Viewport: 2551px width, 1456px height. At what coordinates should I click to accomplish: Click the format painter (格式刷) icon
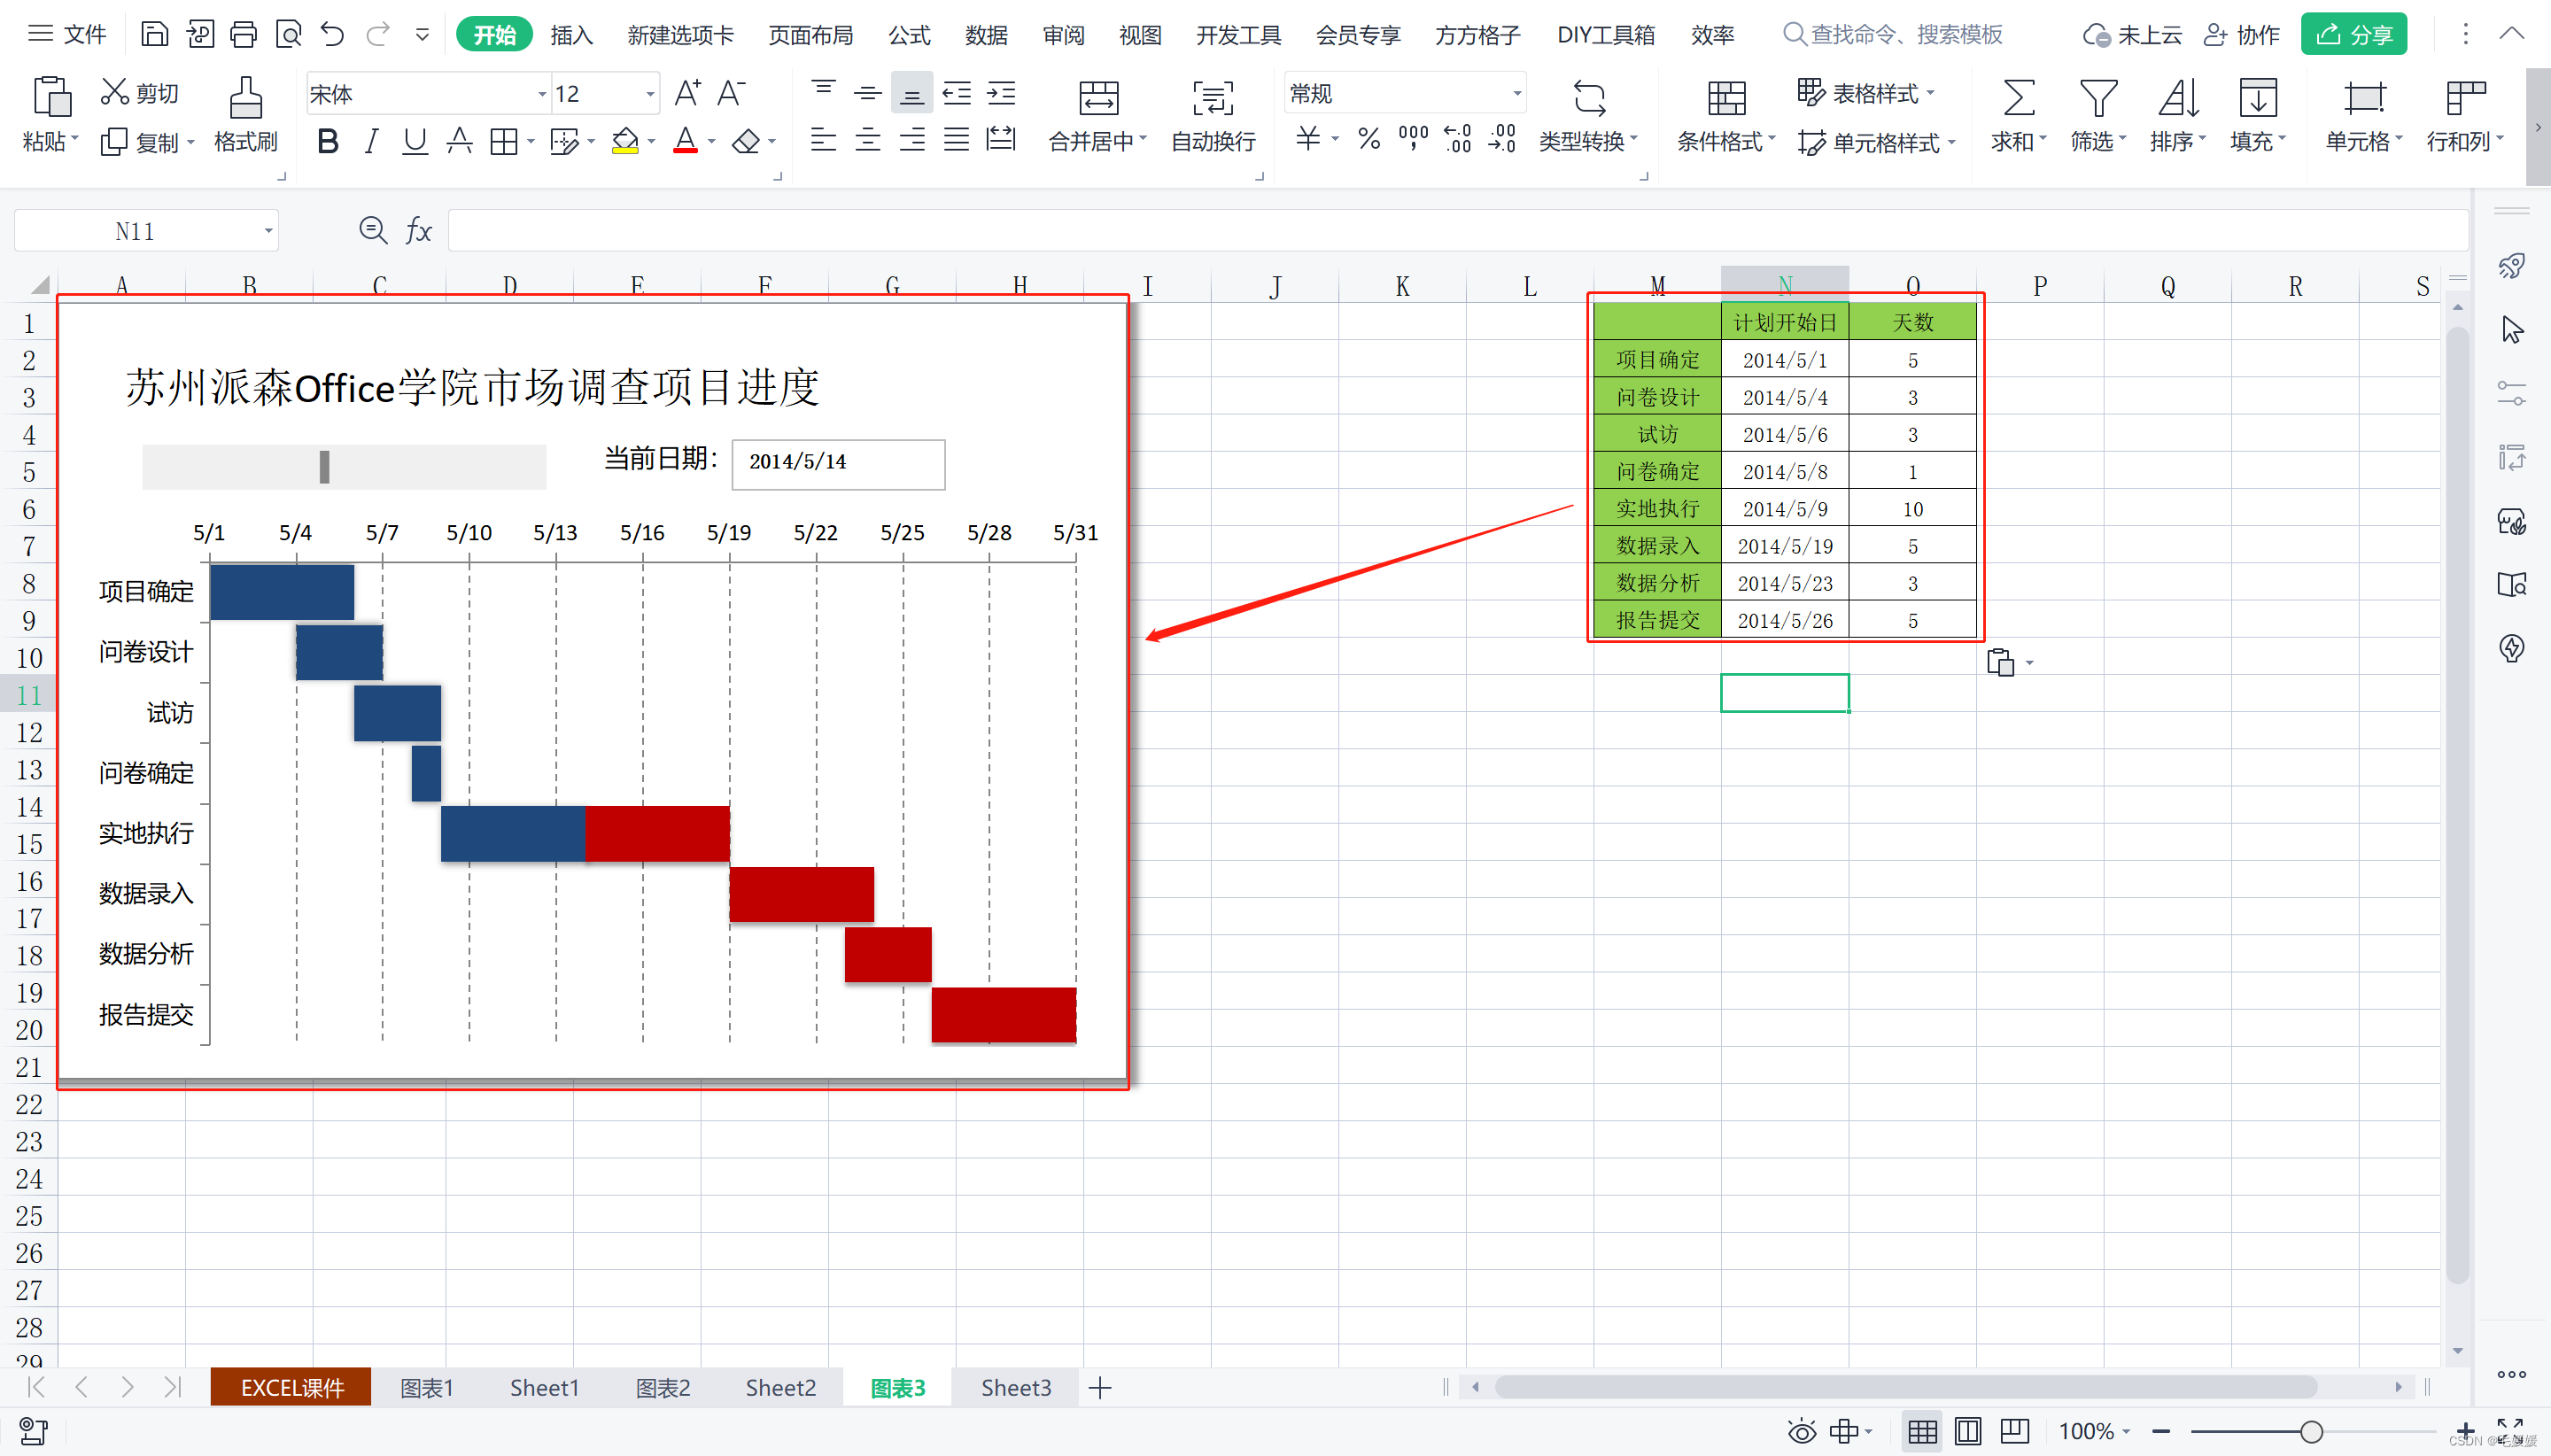click(245, 98)
